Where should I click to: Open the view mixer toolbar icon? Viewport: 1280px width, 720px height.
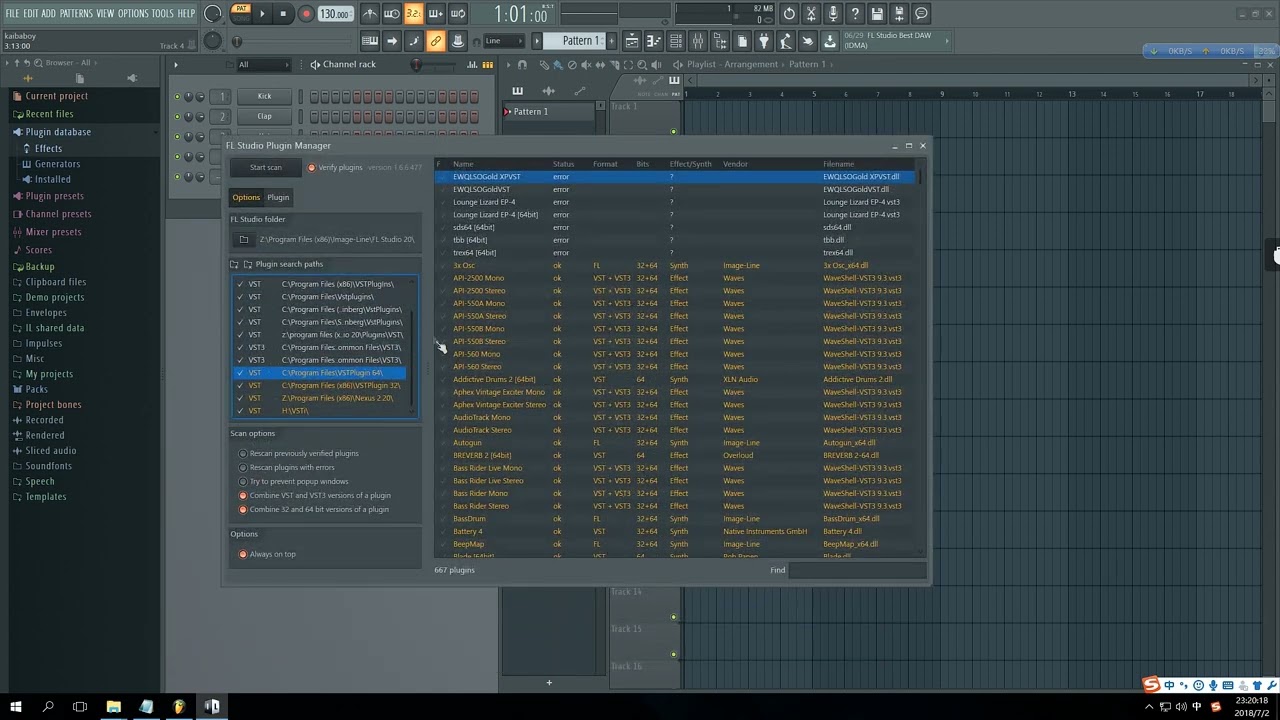[x=698, y=41]
